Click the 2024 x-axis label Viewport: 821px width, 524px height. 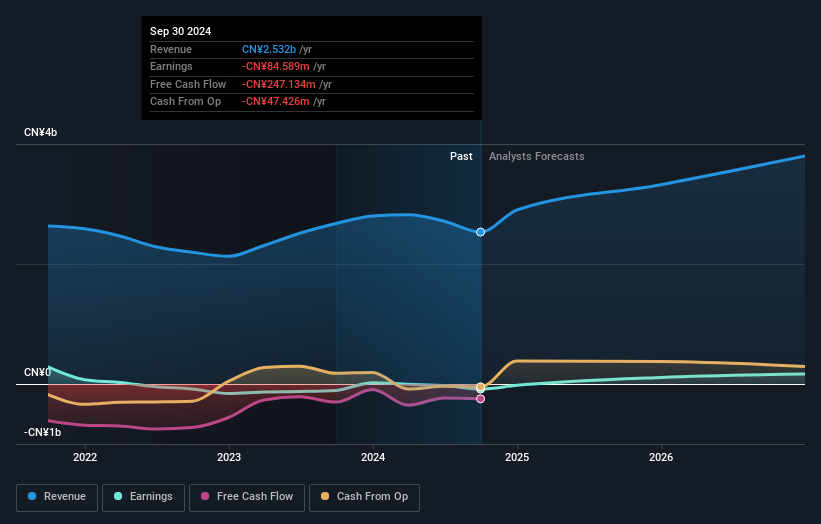373,457
